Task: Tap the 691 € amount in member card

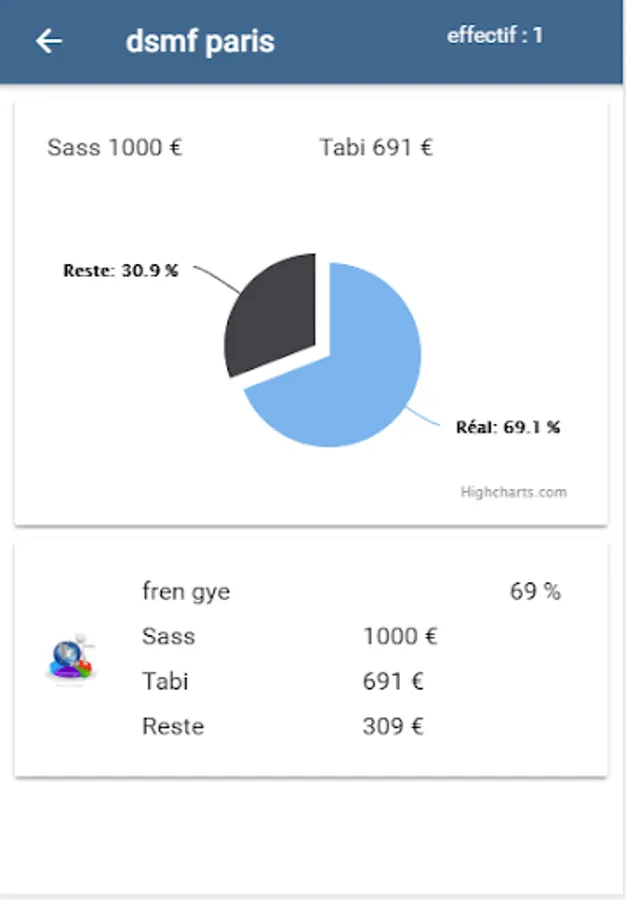Action: (x=393, y=681)
